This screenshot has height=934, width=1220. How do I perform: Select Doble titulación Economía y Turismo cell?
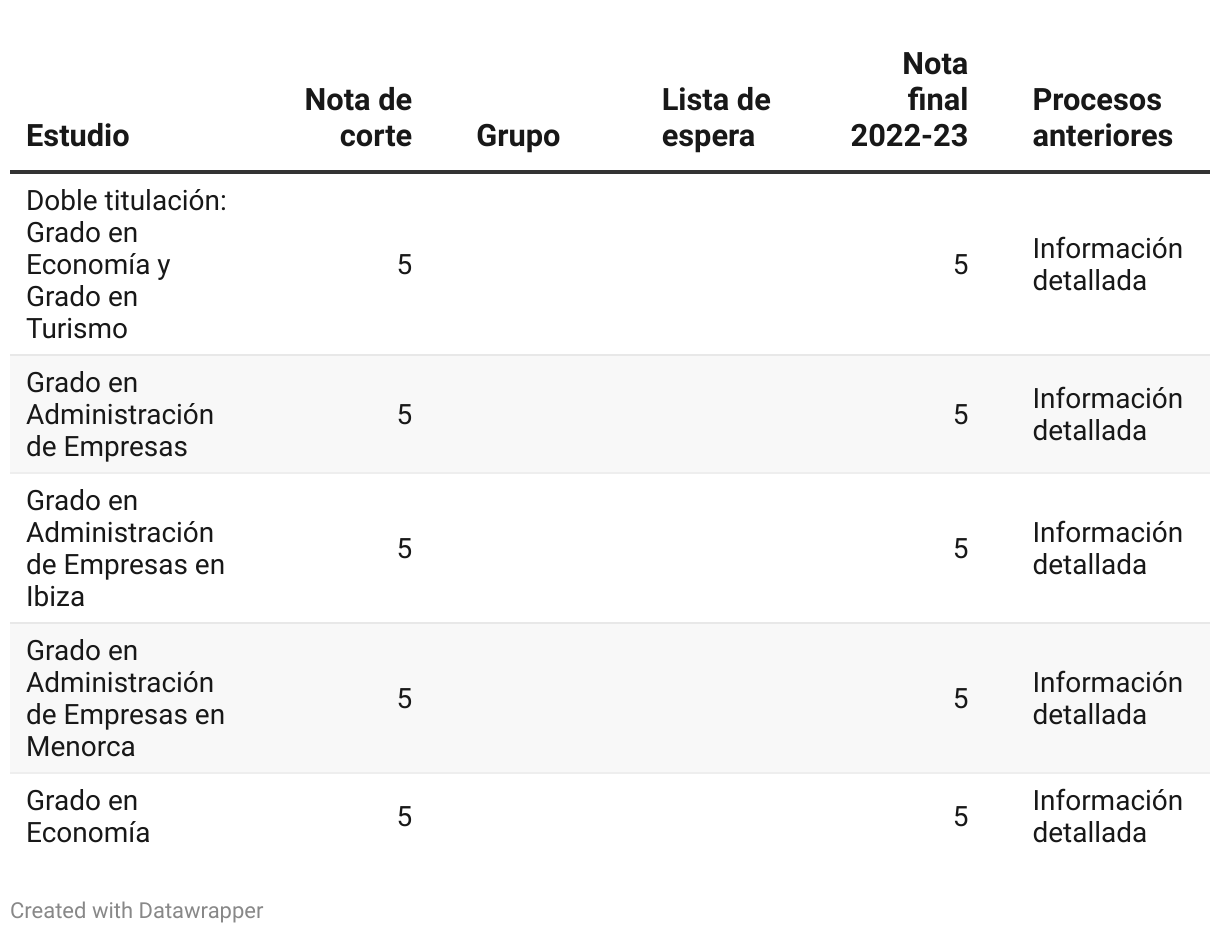tap(127, 264)
